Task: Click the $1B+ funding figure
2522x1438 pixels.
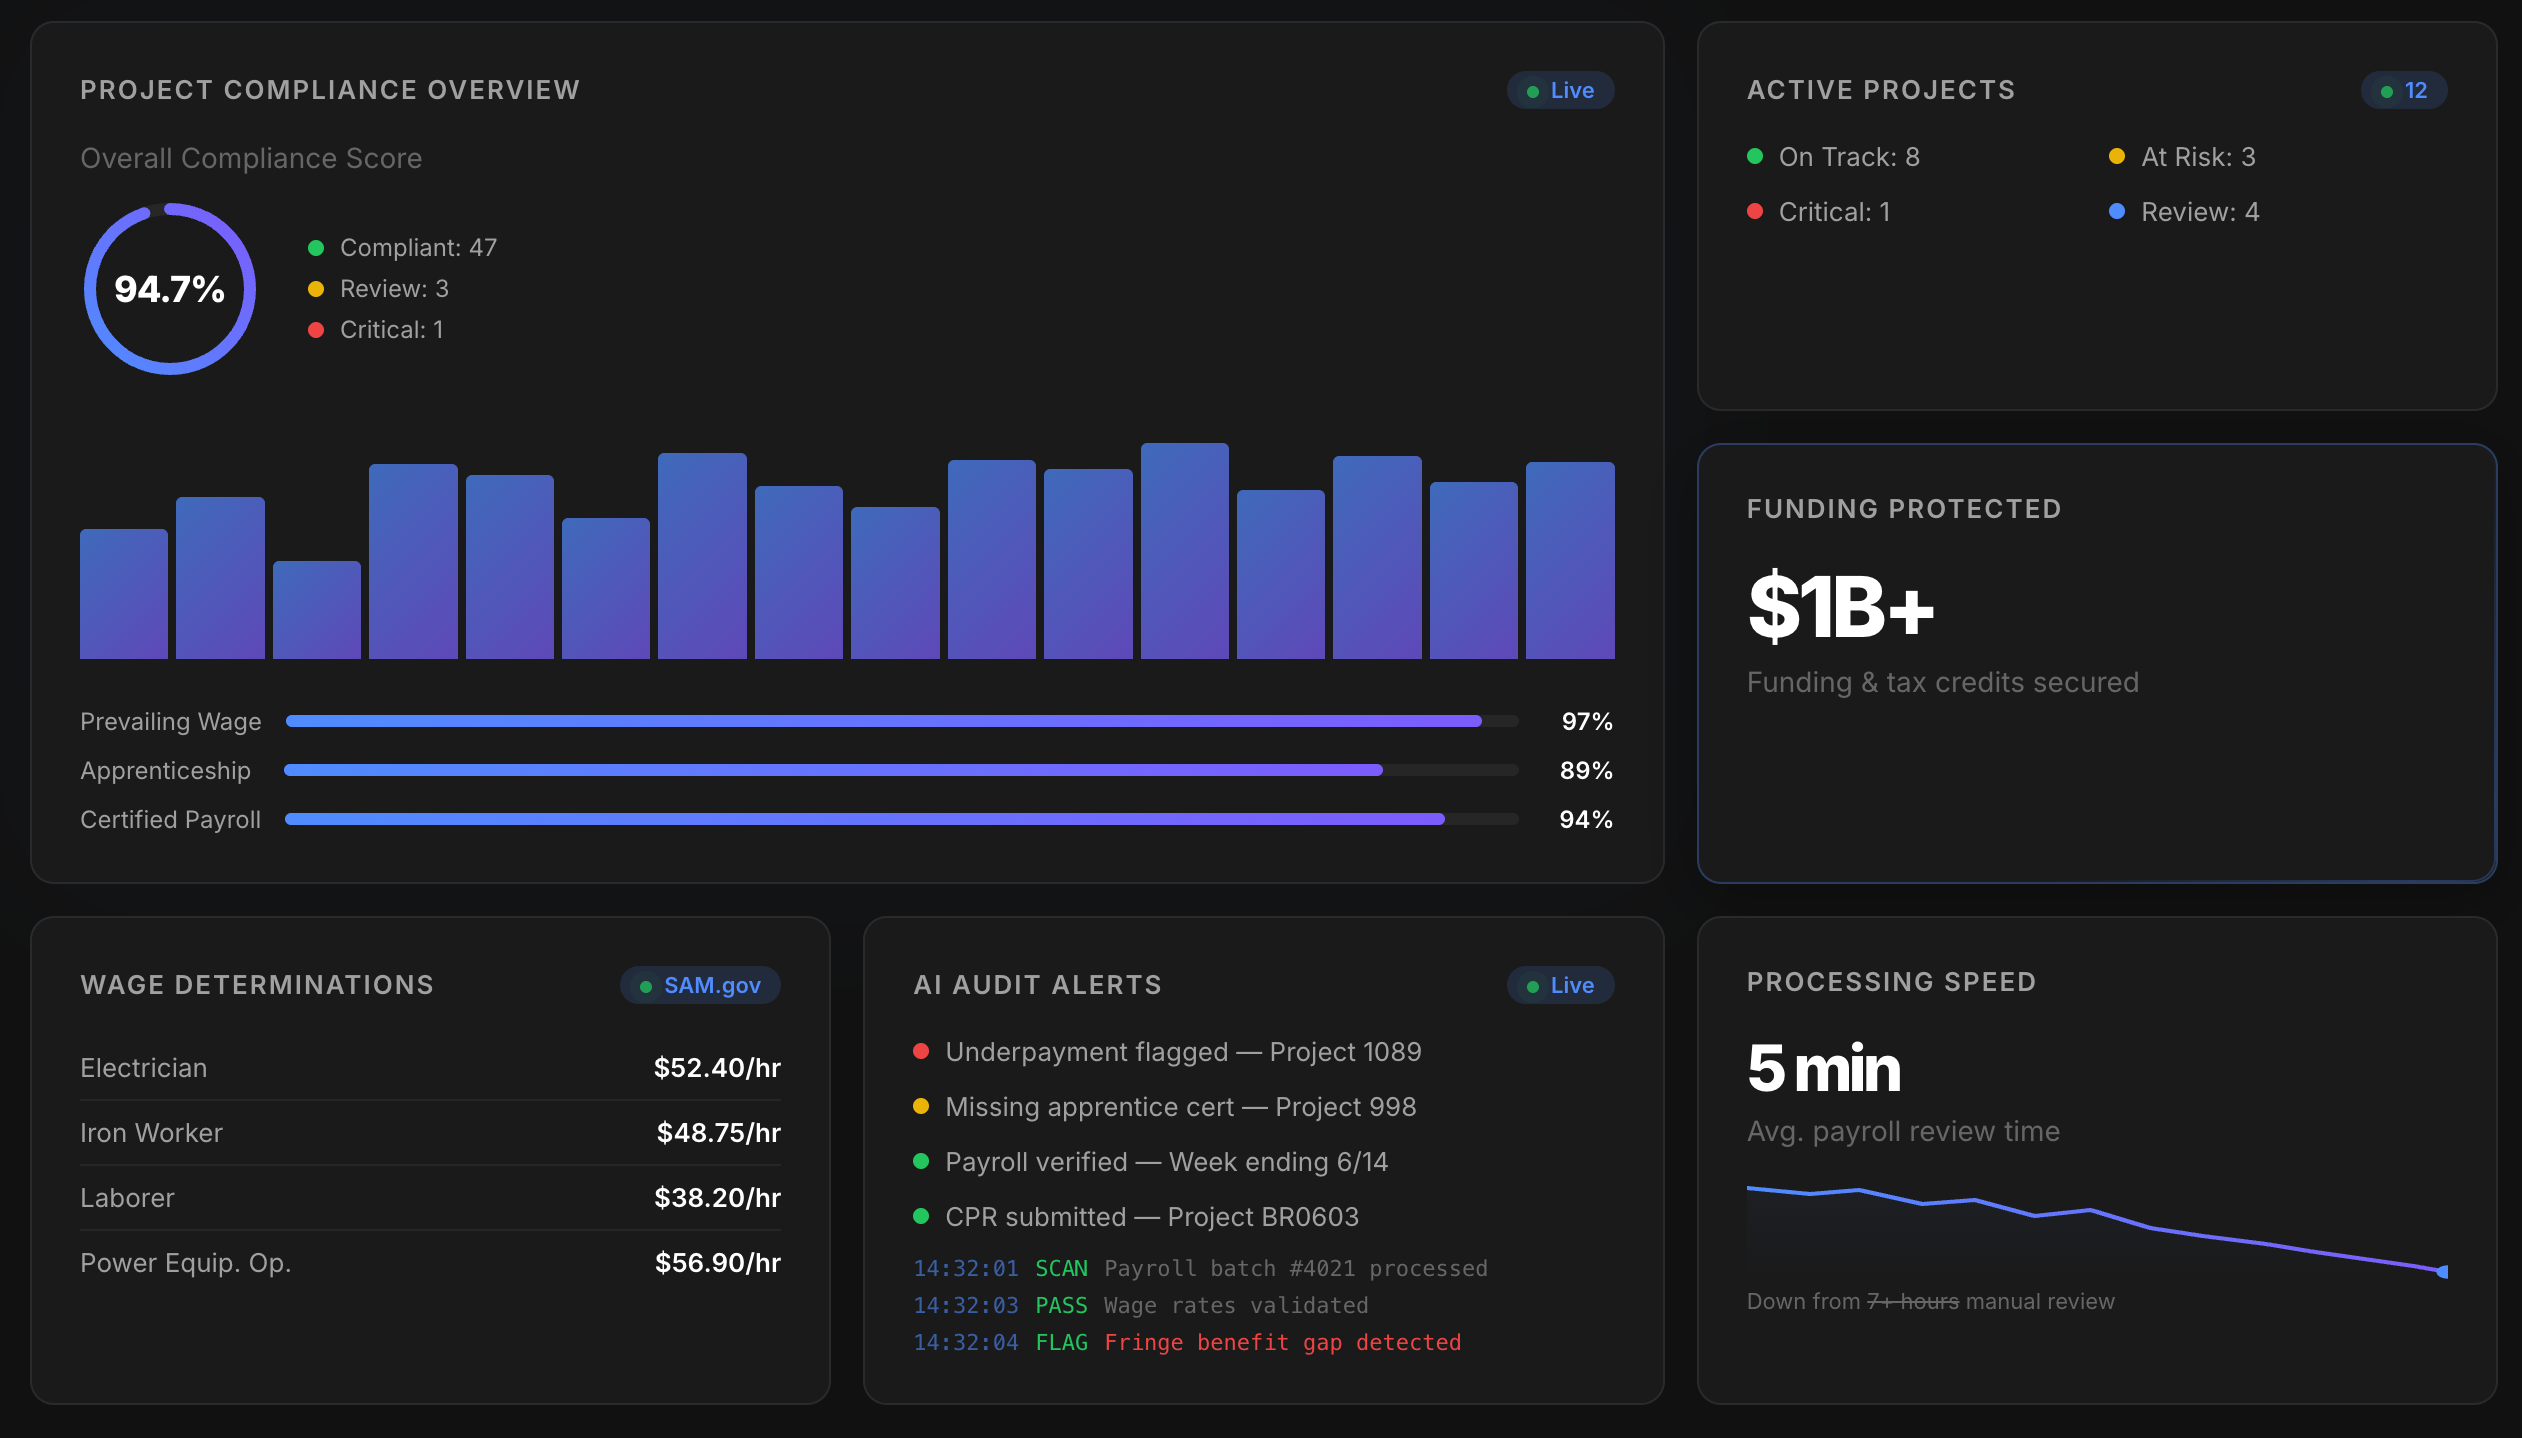Action: pos(1840,606)
